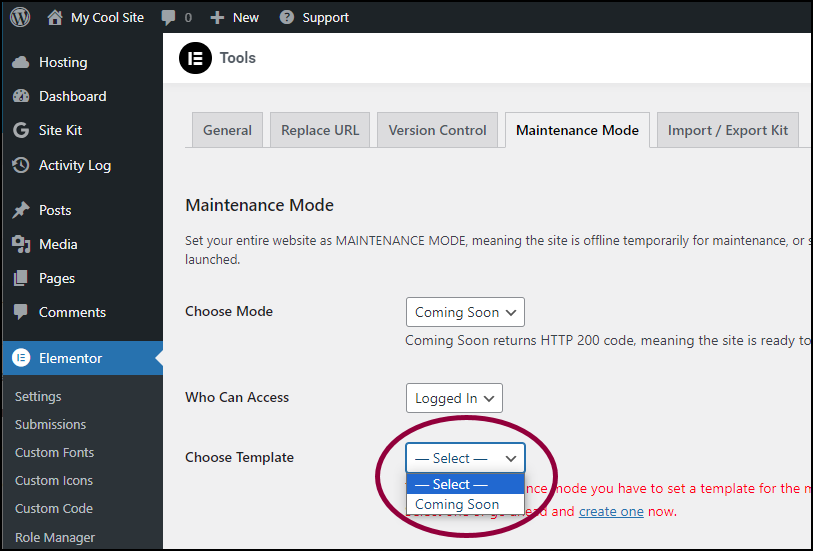Click the plus icon next to New
813x551 pixels.
(217, 18)
